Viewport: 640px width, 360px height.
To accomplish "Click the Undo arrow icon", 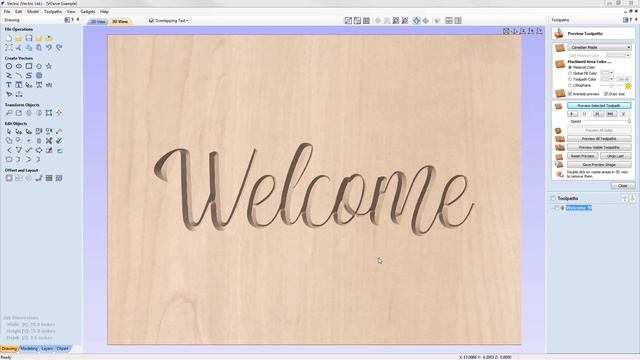I will coord(49,47).
